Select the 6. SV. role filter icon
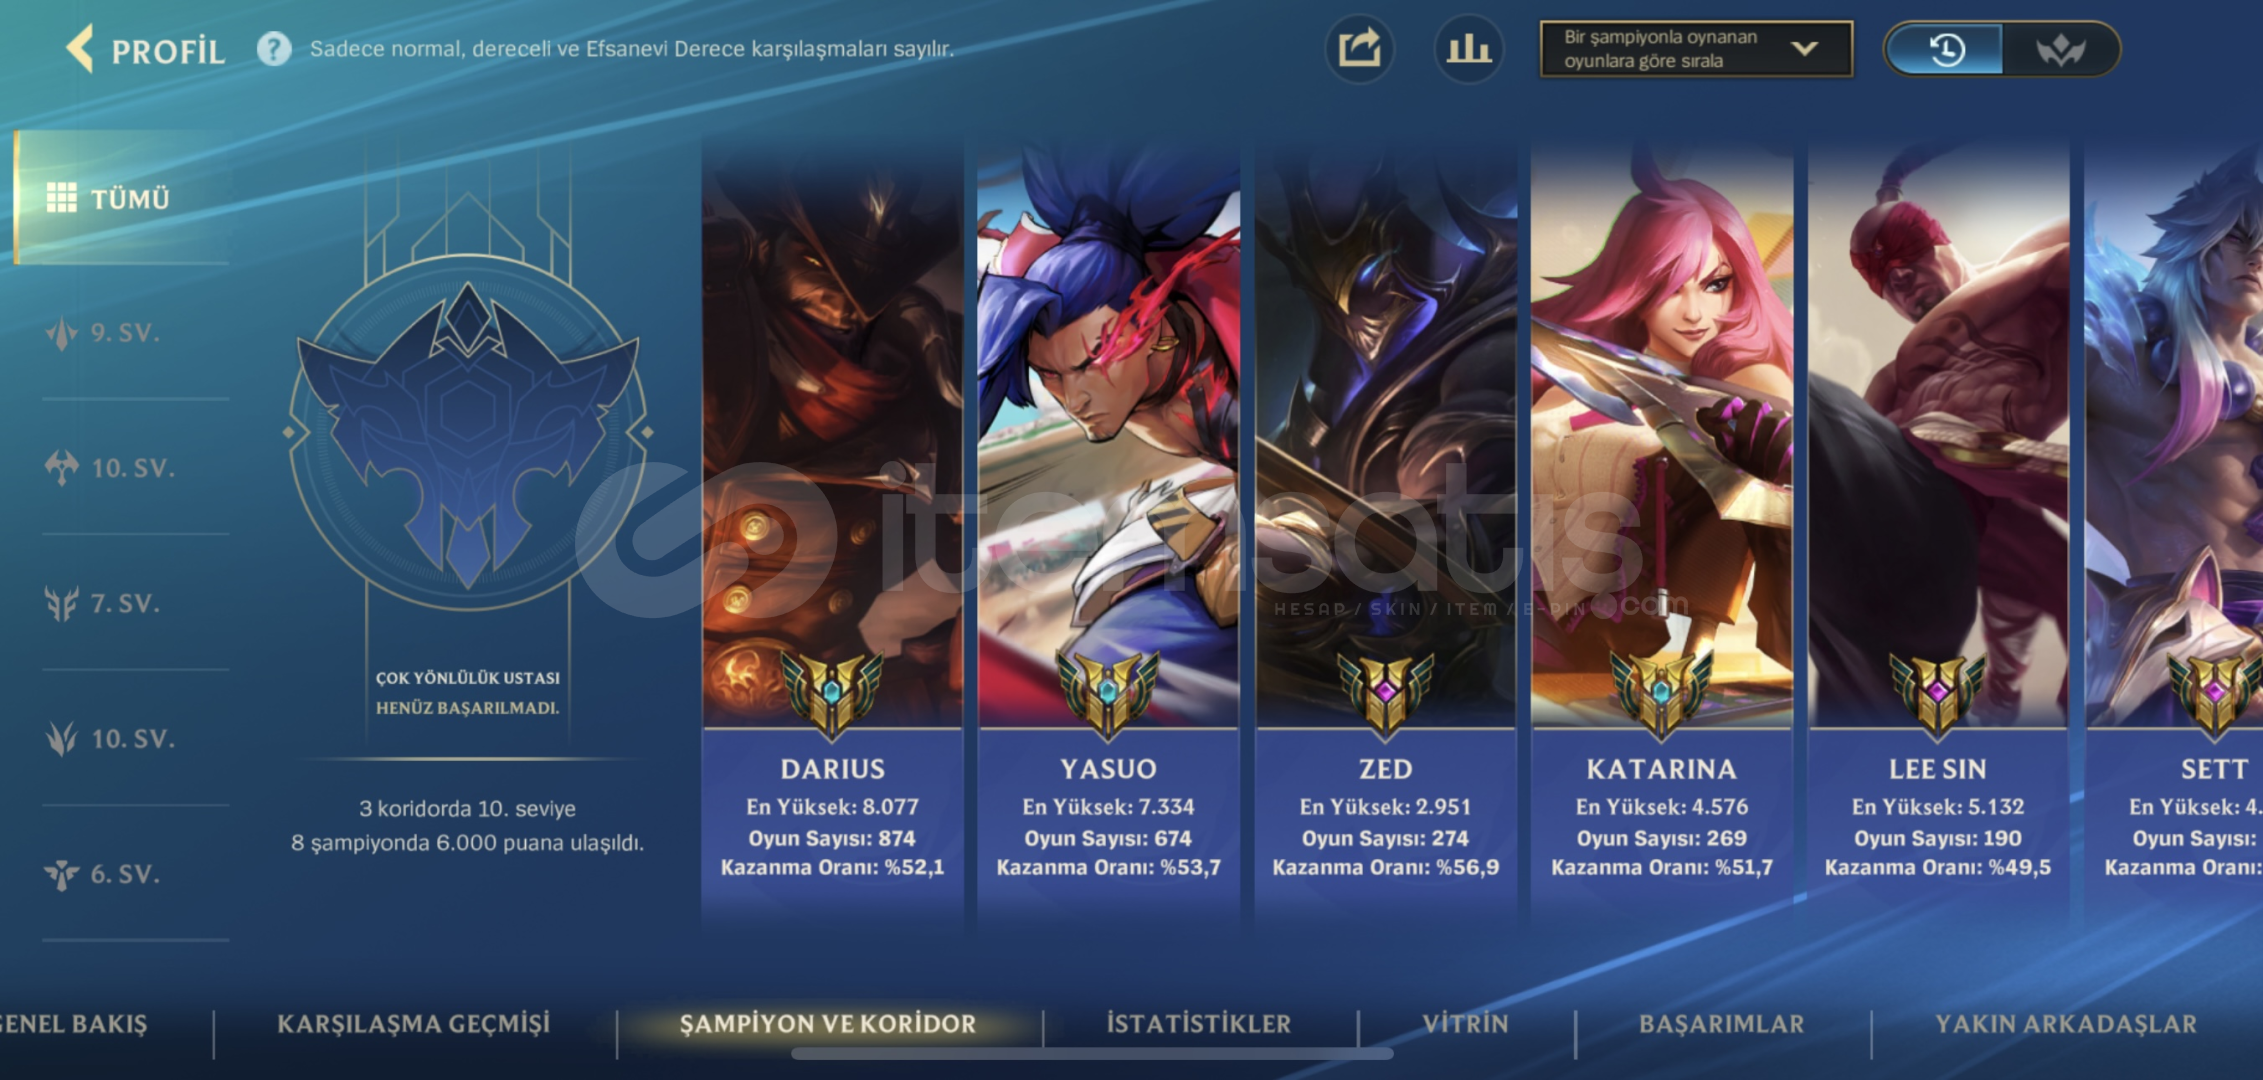This screenshot has height=1080, width=2263. [62, 875]
